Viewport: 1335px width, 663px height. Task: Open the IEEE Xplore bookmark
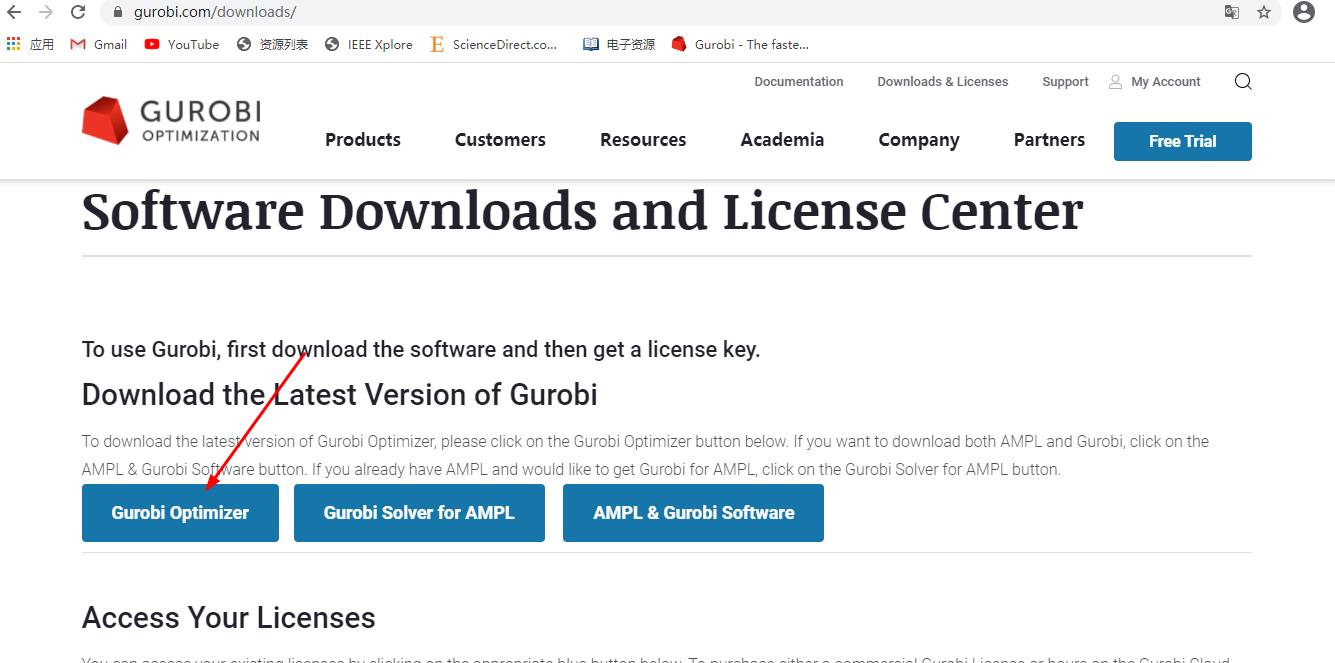tap(368, 44)
